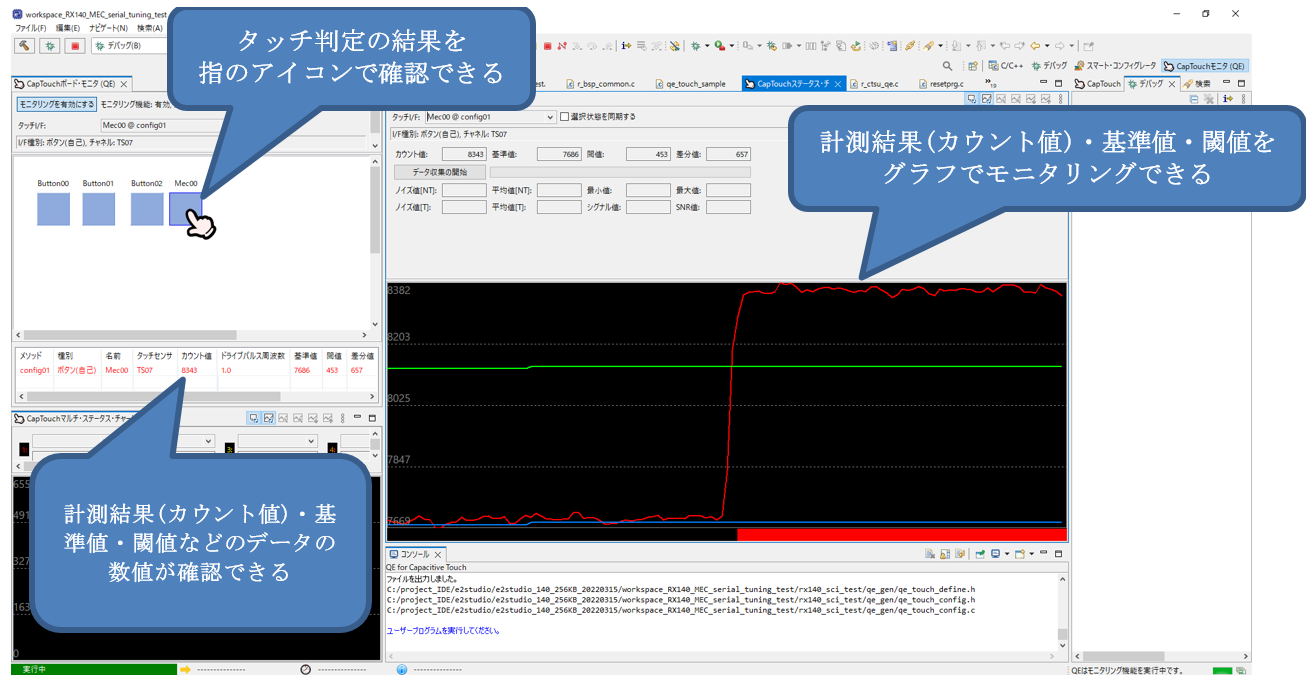The image size is (1307, 695).
Task: Click the カウント値 field showing 8343
Action: tap(464, 154)
